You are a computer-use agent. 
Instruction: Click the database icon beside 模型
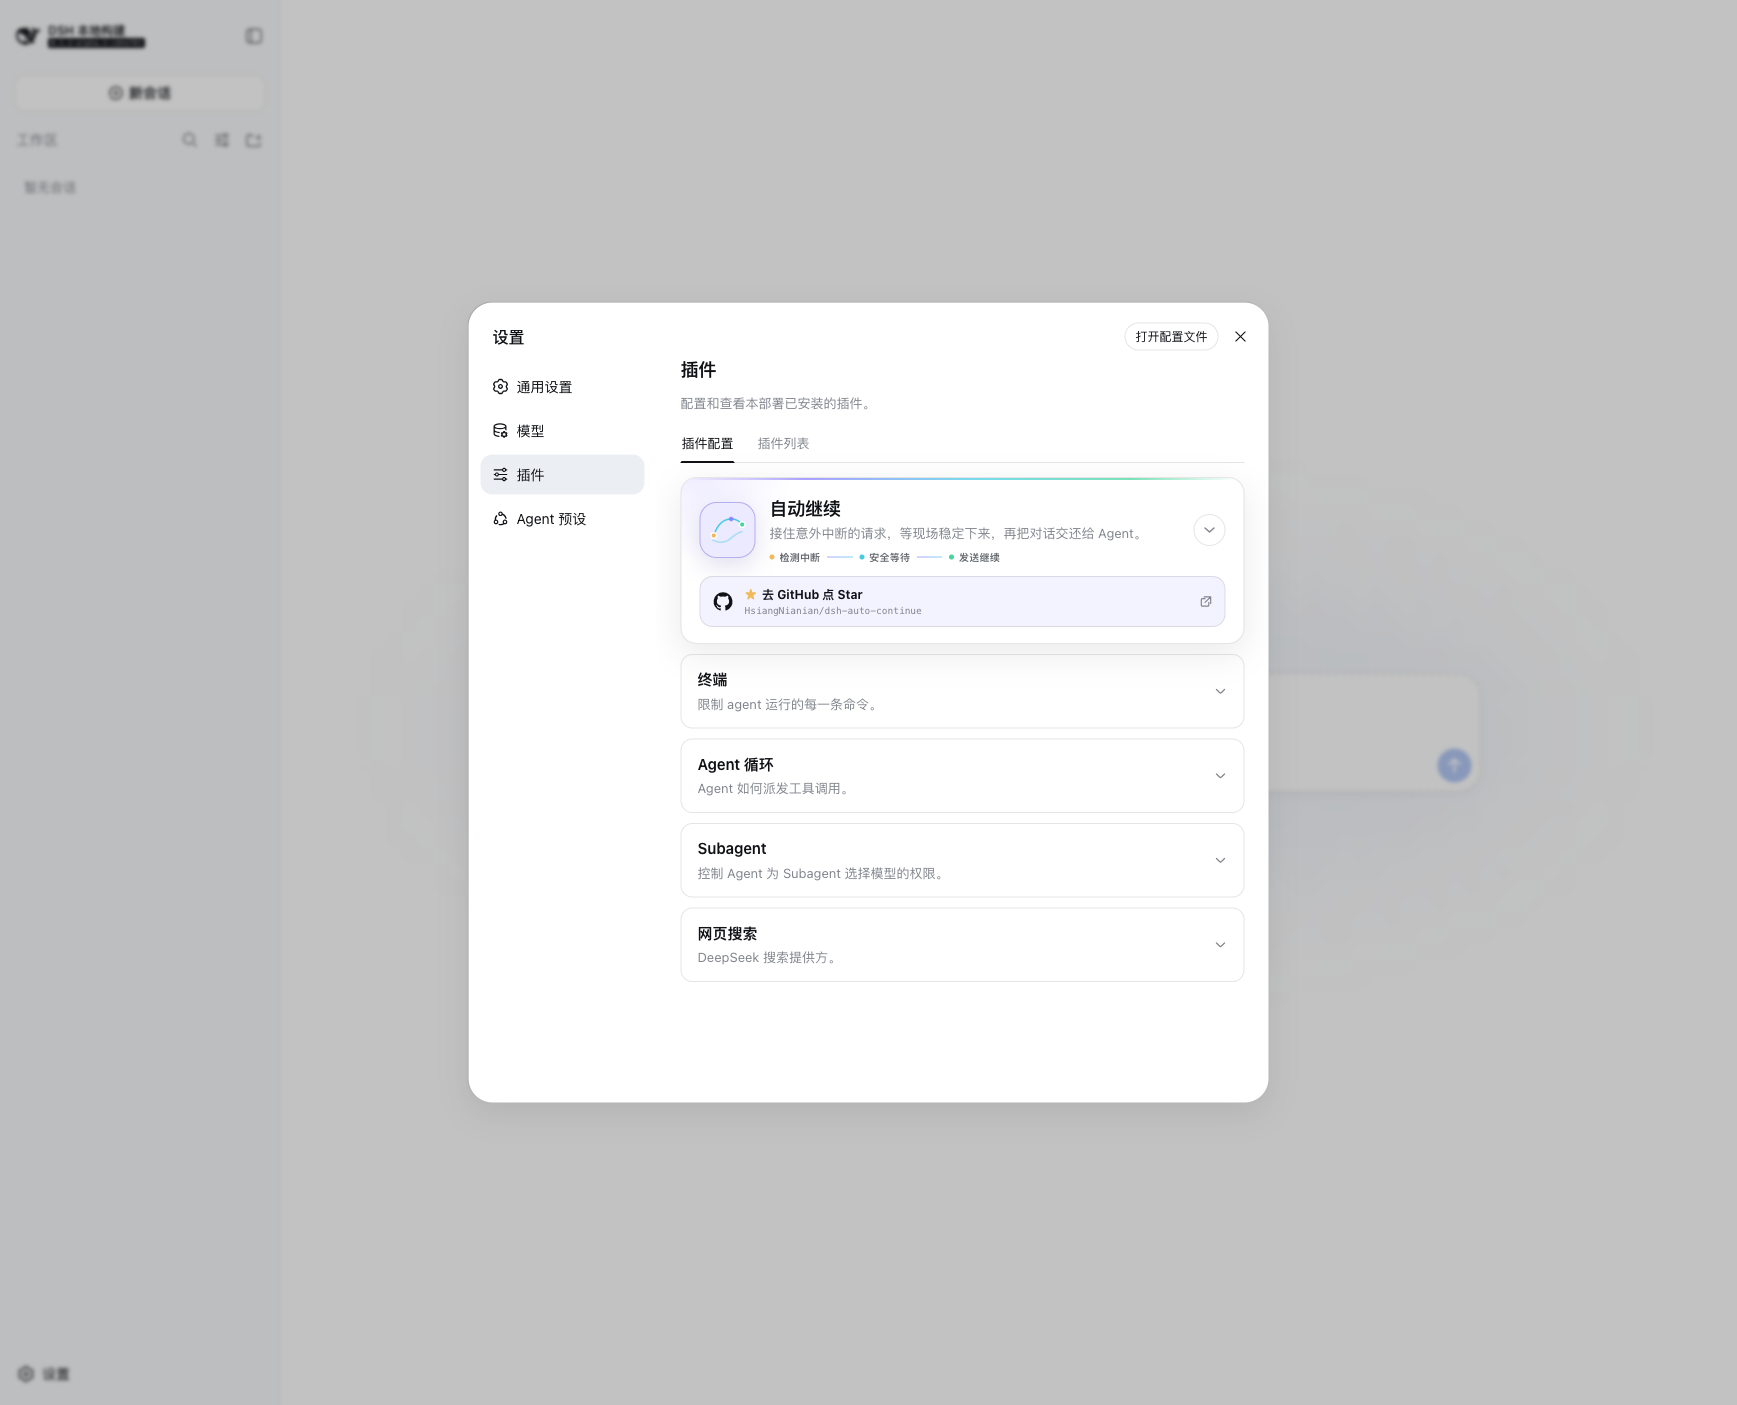pyautogui.click(x=500, y=431)
